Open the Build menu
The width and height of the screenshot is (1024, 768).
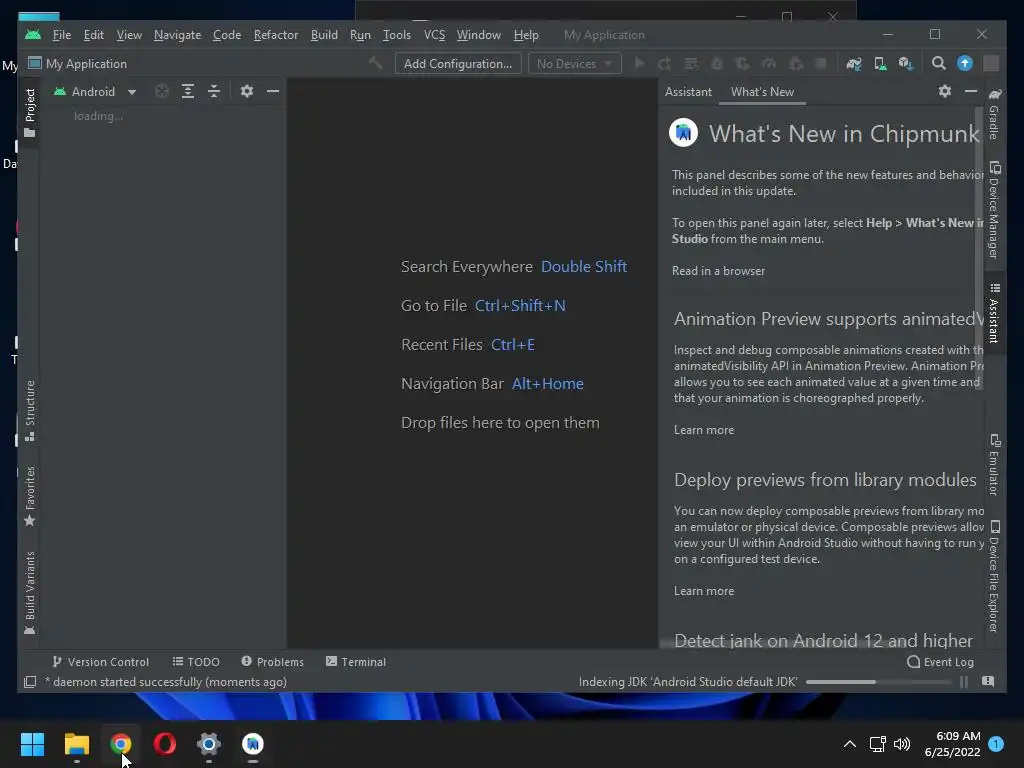[324, 35]
